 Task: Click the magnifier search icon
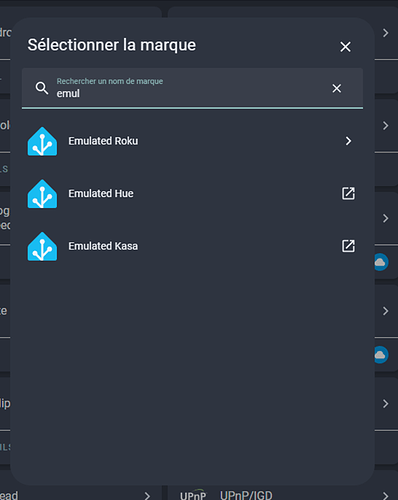(x=42, y=88)
